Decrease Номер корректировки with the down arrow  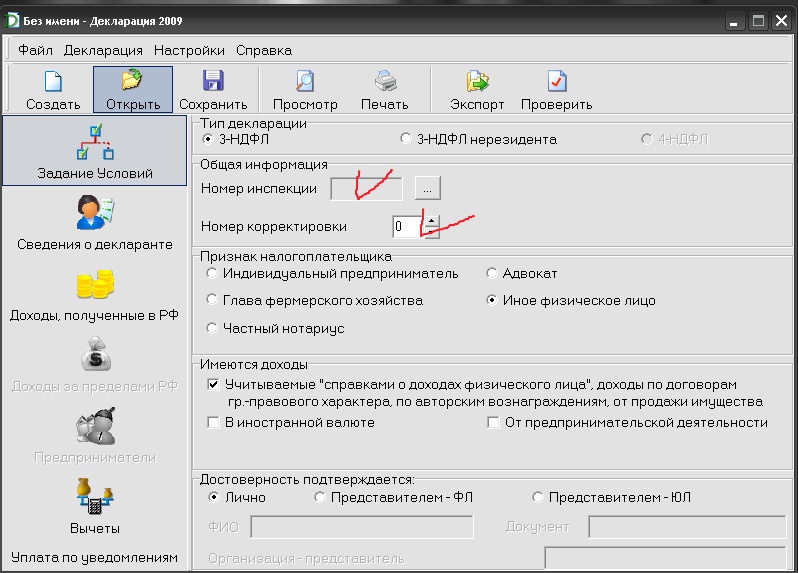point(431,233)
